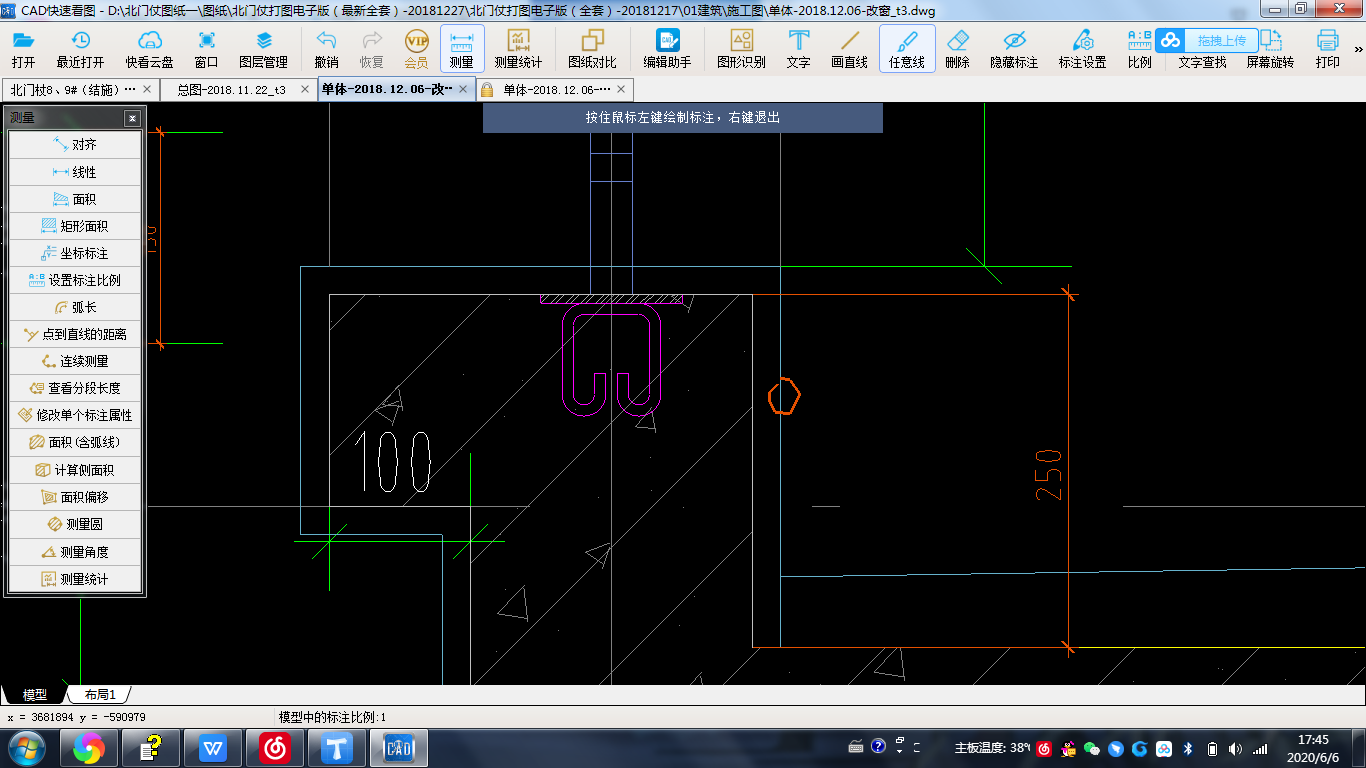This screenshot has height=768, width=1366.
Task: Select 测量圆 measure circle
Action: point(75,524)
